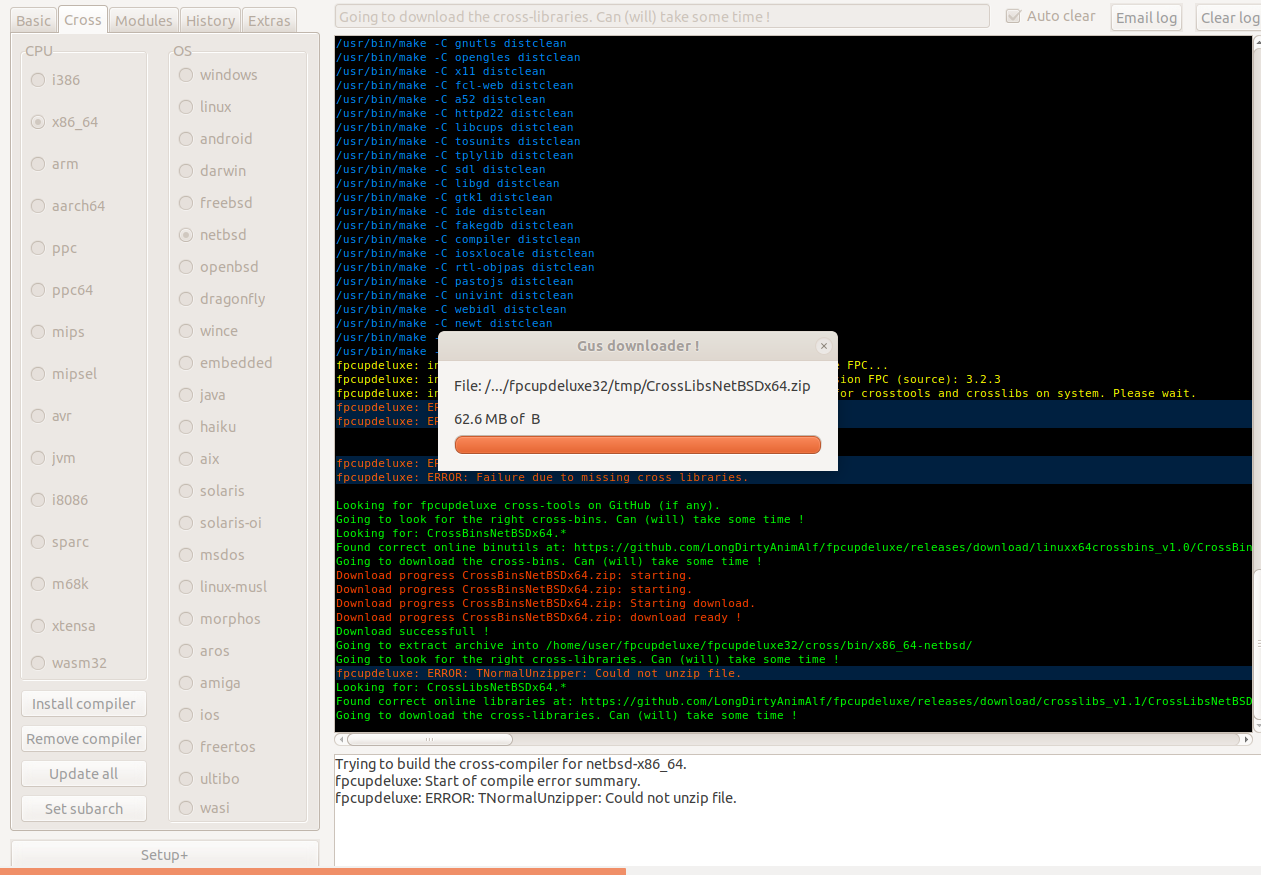The width and height of the screenshot is (1261, 875).
Task: Close the Gus downloader dialog
Action: [x=824, y=346]
